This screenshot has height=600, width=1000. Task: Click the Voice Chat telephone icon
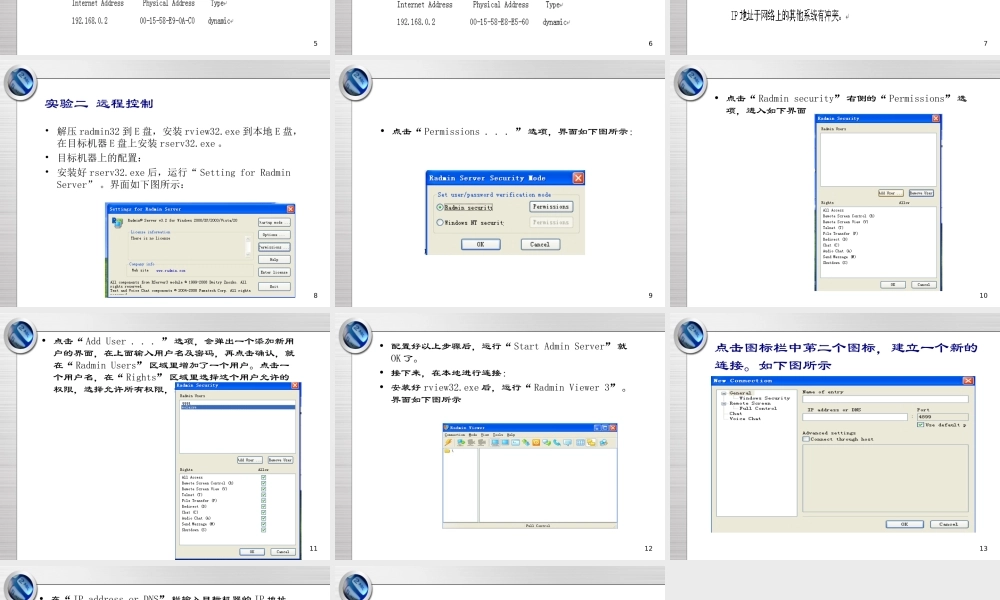coord(557,441)
